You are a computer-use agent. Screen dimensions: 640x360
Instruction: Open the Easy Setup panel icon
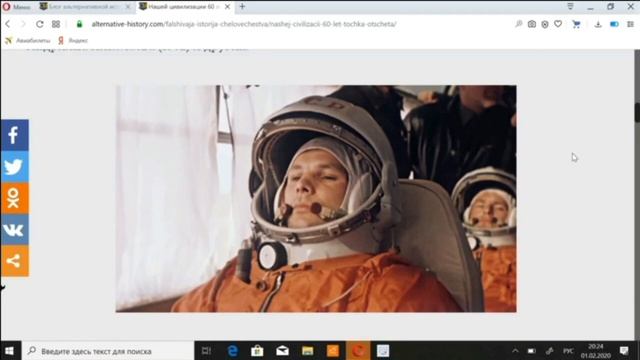coord(630,24)
